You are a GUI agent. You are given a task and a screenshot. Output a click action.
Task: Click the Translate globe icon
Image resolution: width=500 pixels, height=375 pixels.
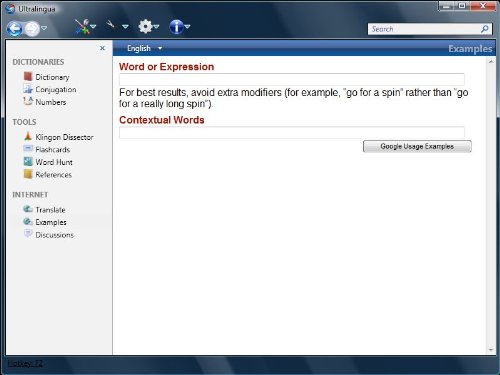pyautogui.click(x=28, y=209)
